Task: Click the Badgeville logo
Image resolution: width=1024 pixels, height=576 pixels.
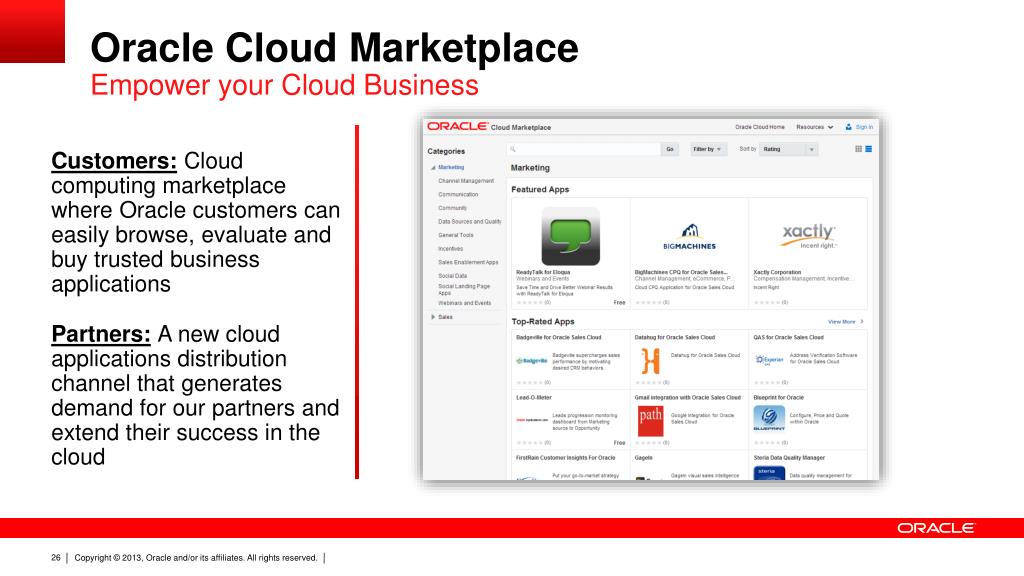Action: pos(532,360)
